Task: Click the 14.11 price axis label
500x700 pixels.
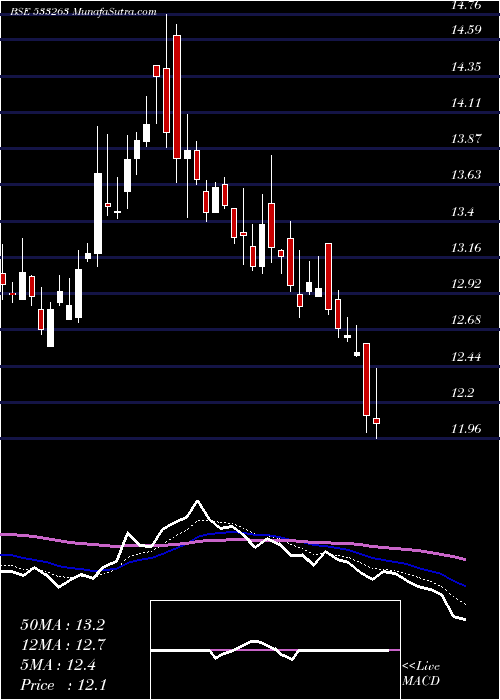Action: pos(466,103)
